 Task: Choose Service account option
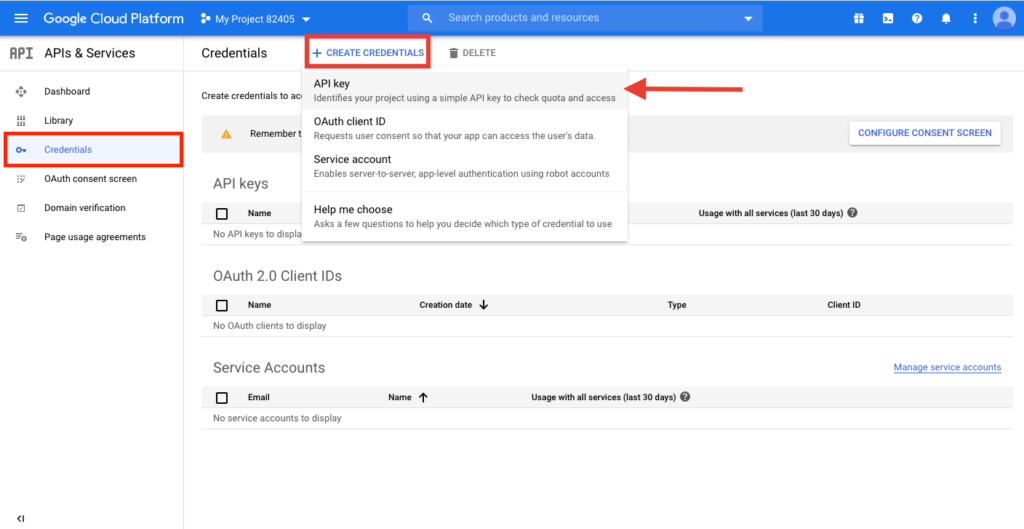pyautogui.click(x=464, y=167)
